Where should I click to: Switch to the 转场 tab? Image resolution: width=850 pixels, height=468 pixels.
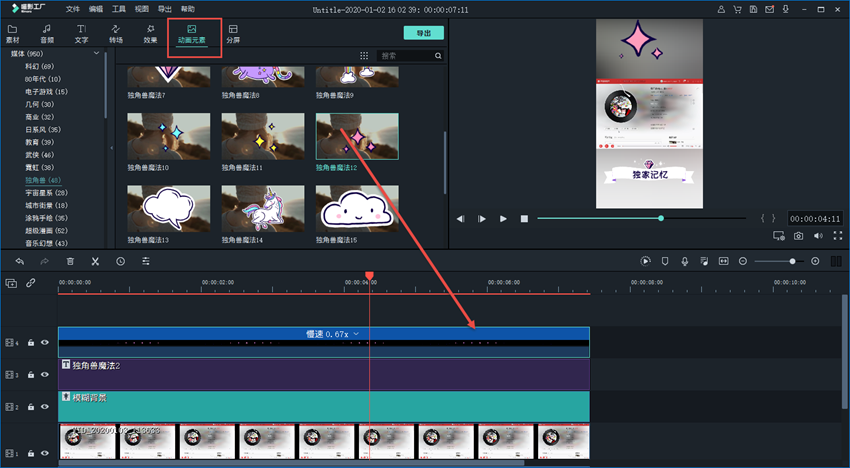116,34
